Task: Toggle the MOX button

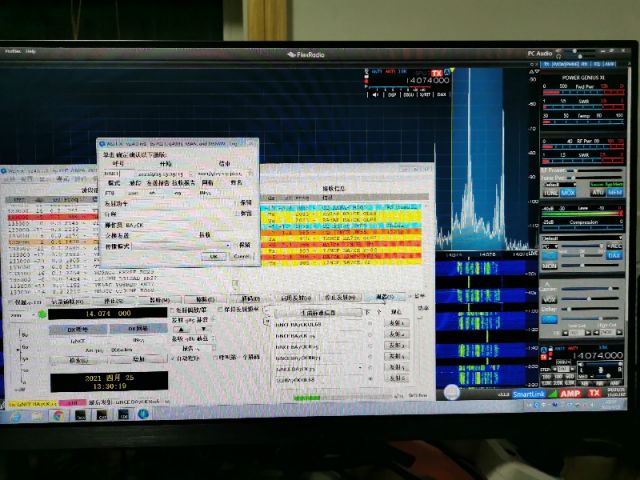Action: pyautogui.click(x=568, y=193)
